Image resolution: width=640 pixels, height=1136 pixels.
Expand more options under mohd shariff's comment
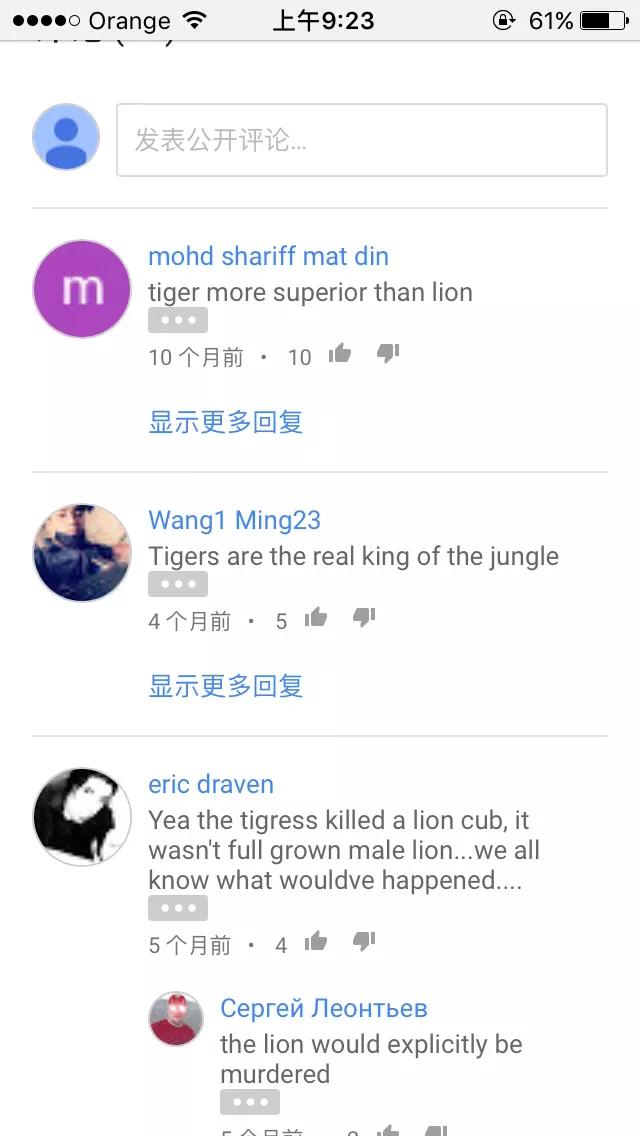[178, 320]
